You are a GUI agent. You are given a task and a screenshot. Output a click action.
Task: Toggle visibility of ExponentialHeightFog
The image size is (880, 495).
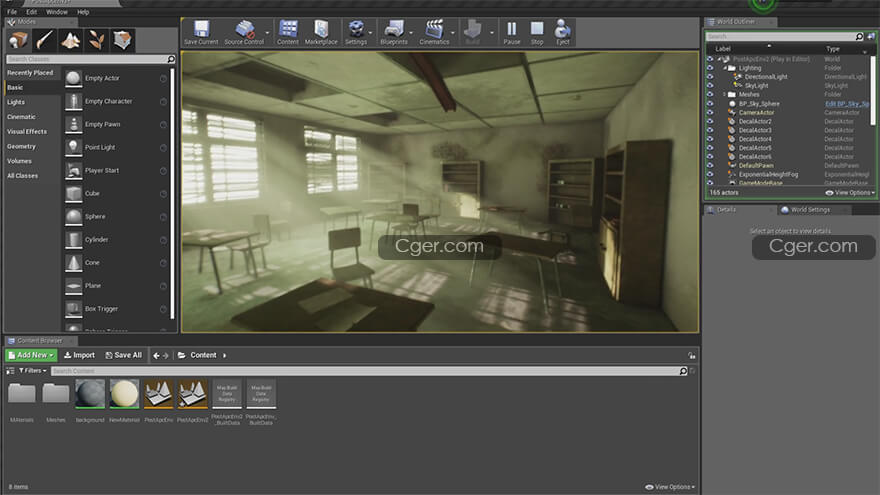coord(710,175)
